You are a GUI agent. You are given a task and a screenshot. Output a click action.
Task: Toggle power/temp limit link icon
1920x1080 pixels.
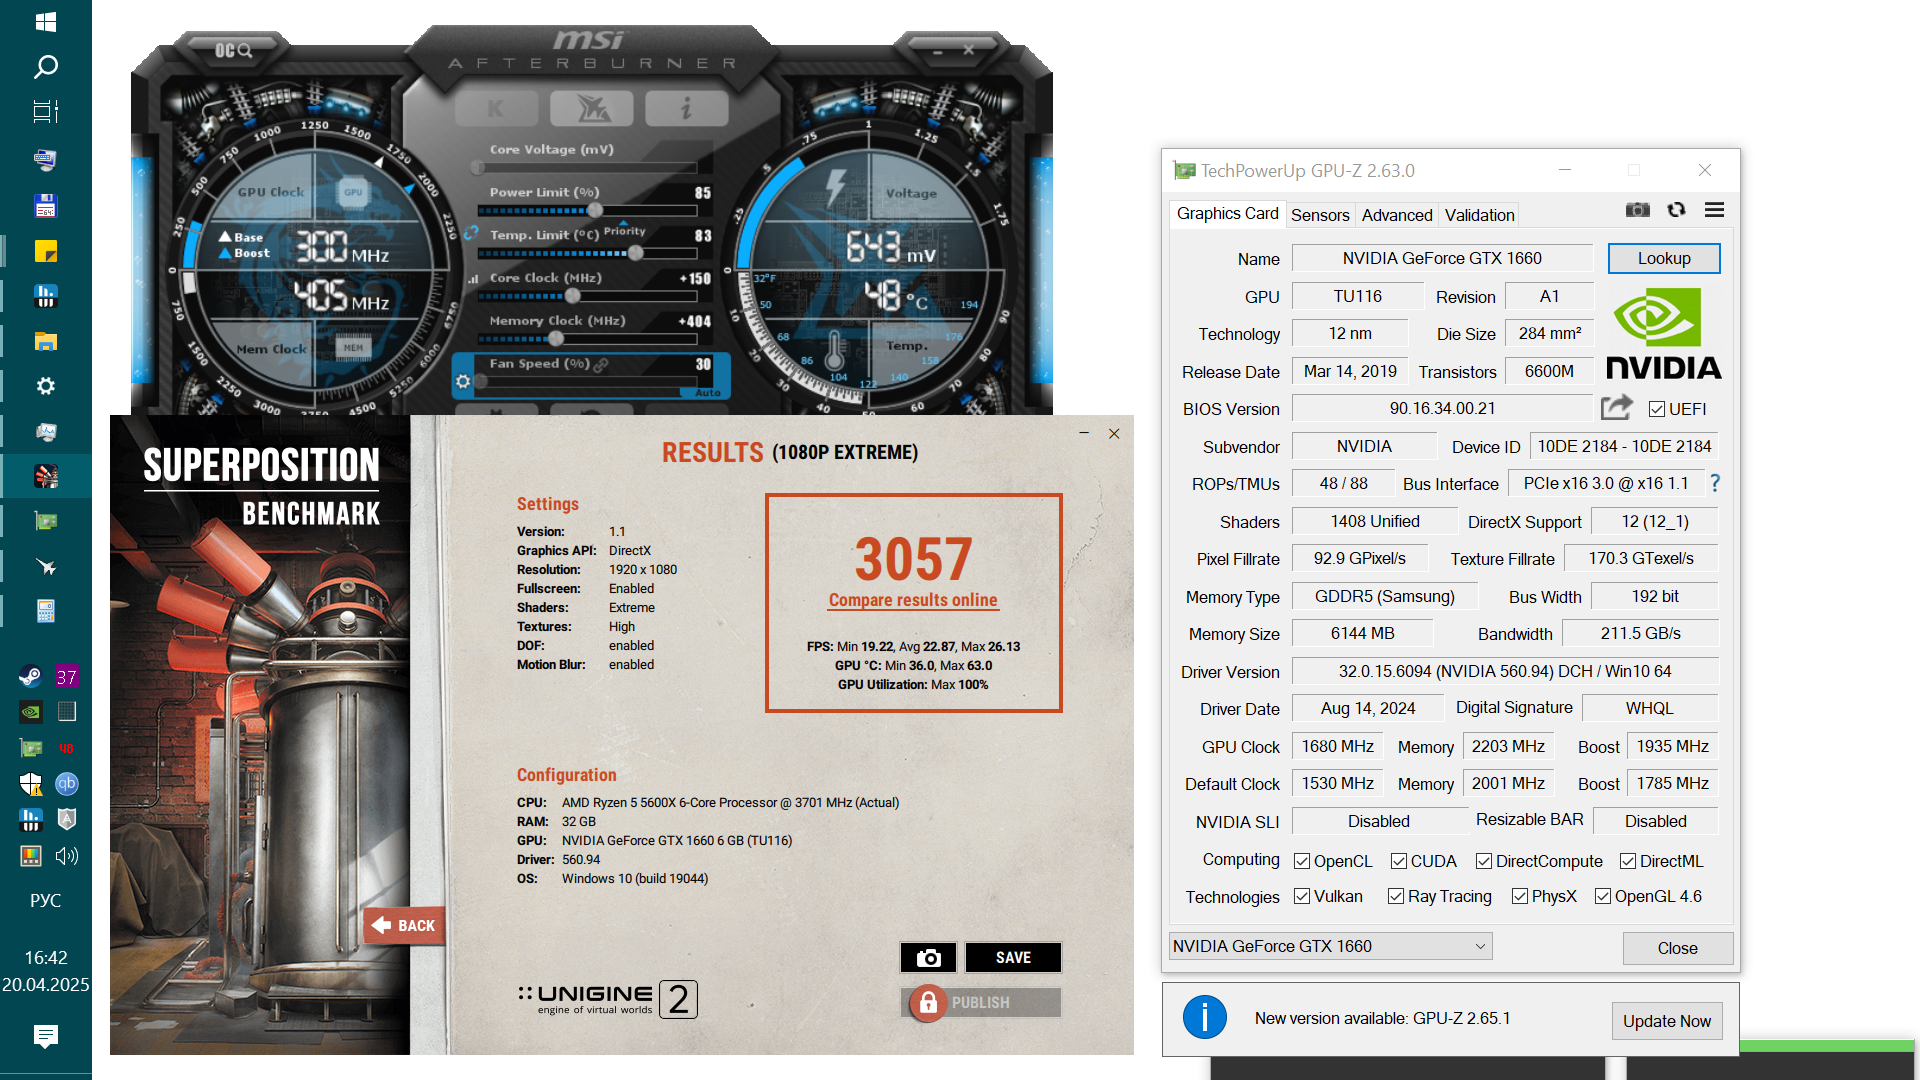(x=471, y=233)
